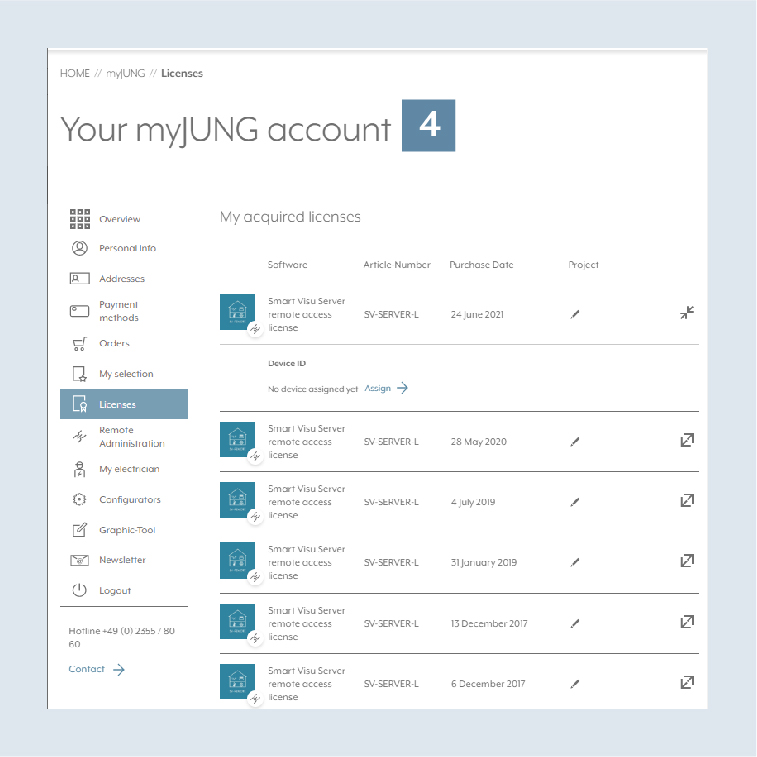
Task: Click Licenses in the breadcrumb
Action: [x=182, y=73]
